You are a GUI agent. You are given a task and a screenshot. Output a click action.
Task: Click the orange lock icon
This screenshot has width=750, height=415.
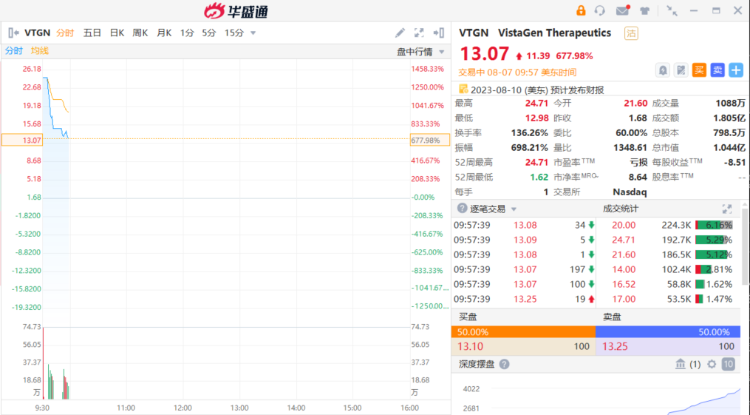(x=581, y=11)
